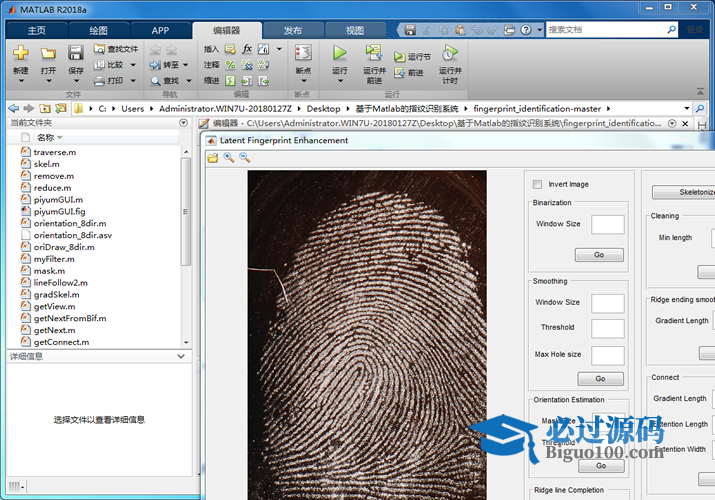Screen dimensions: 715x500
Task: Click the 保存 (Save) icon
Action: click(x=75, y=53)
